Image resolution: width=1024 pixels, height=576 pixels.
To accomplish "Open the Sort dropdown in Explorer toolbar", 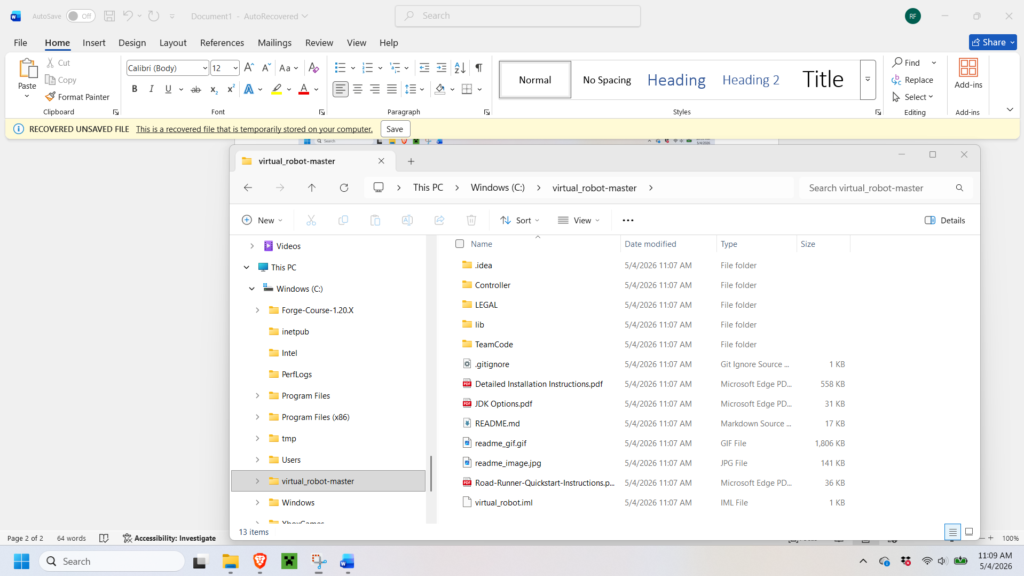I will pyautogui.click(x=520, y=220).
